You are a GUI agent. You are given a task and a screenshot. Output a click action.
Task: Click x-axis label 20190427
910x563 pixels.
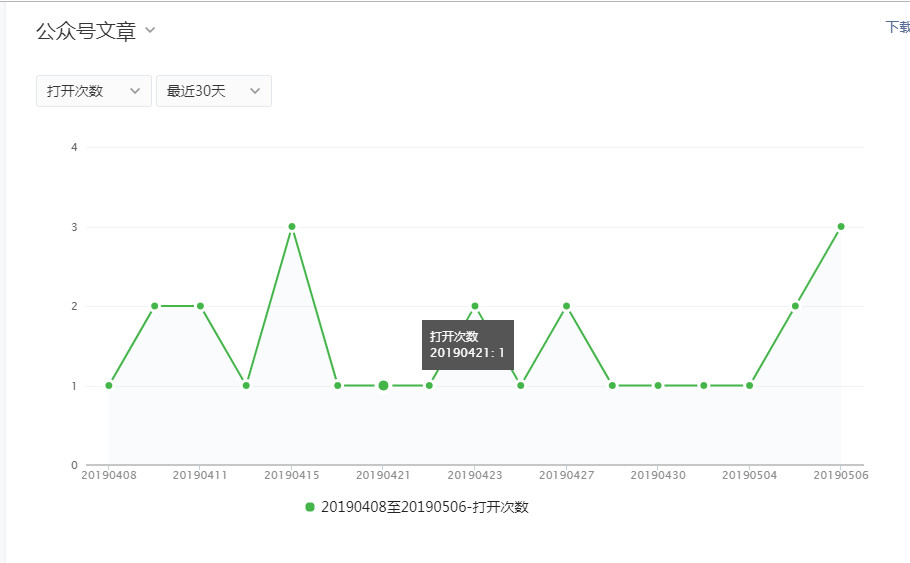566,475
